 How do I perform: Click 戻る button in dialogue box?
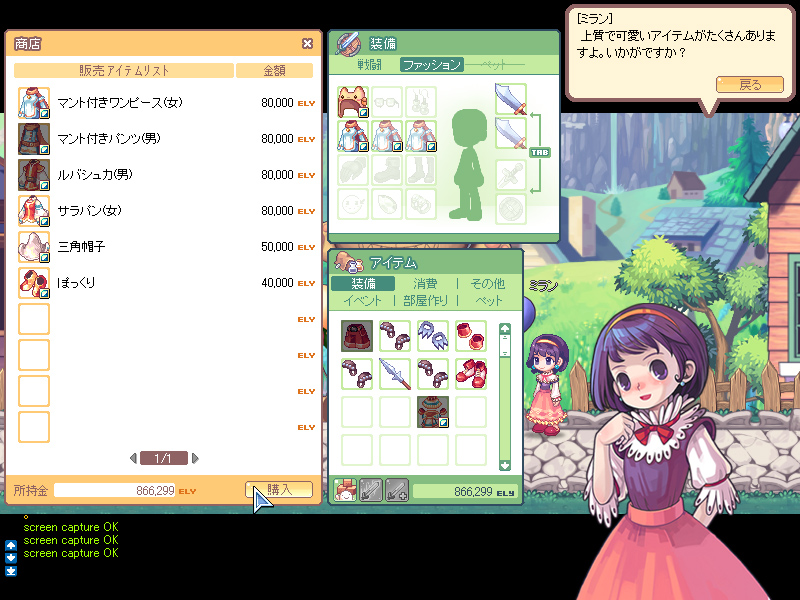tap(749, 85)
